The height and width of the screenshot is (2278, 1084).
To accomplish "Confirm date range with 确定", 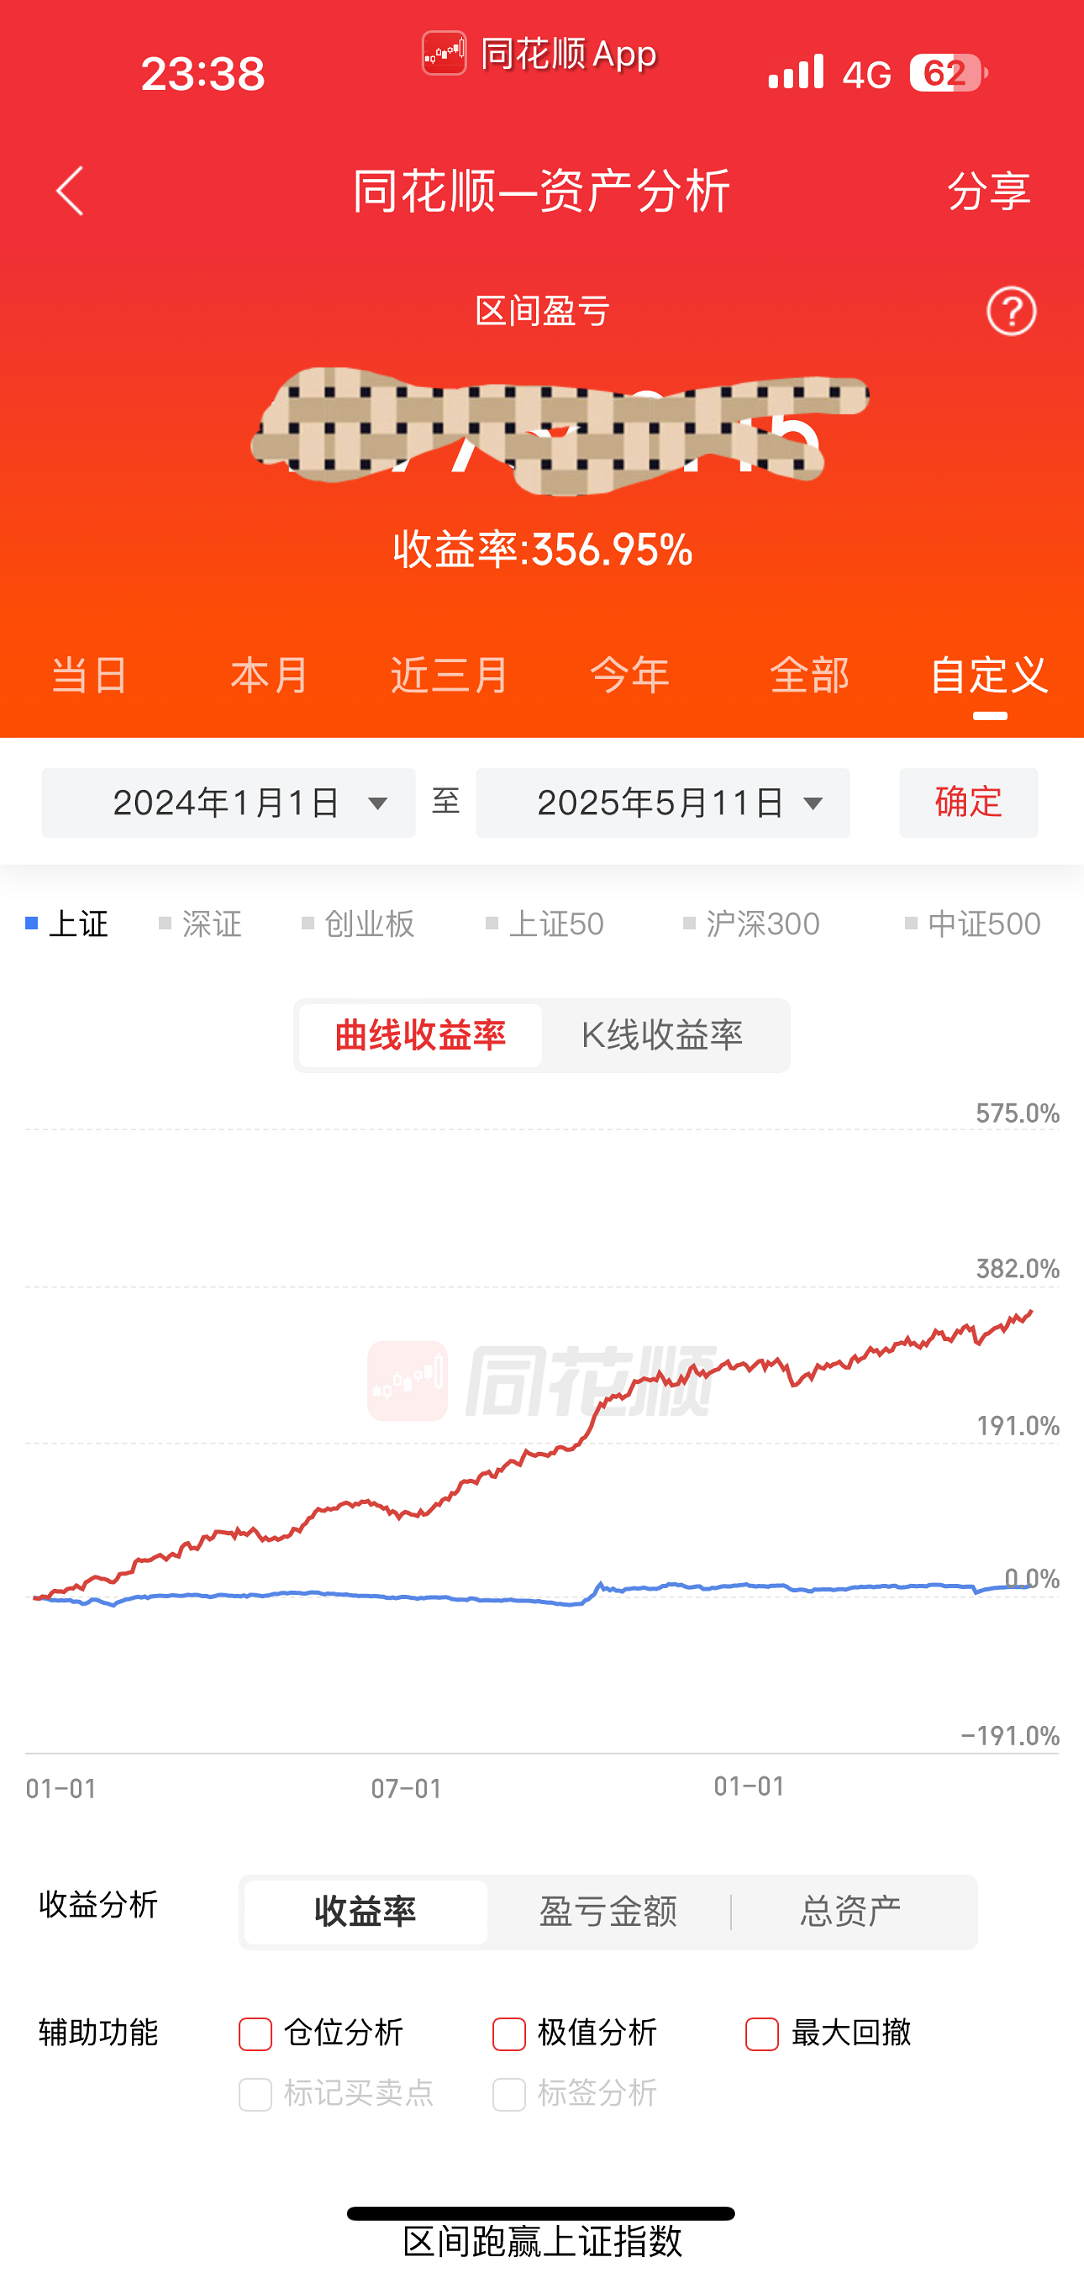I will point(968,802).
